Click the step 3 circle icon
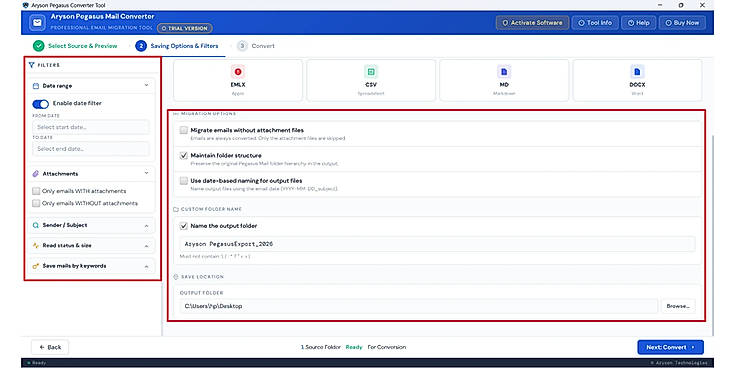This screenshot has height=368, width=736. click(x=242, y=46)
